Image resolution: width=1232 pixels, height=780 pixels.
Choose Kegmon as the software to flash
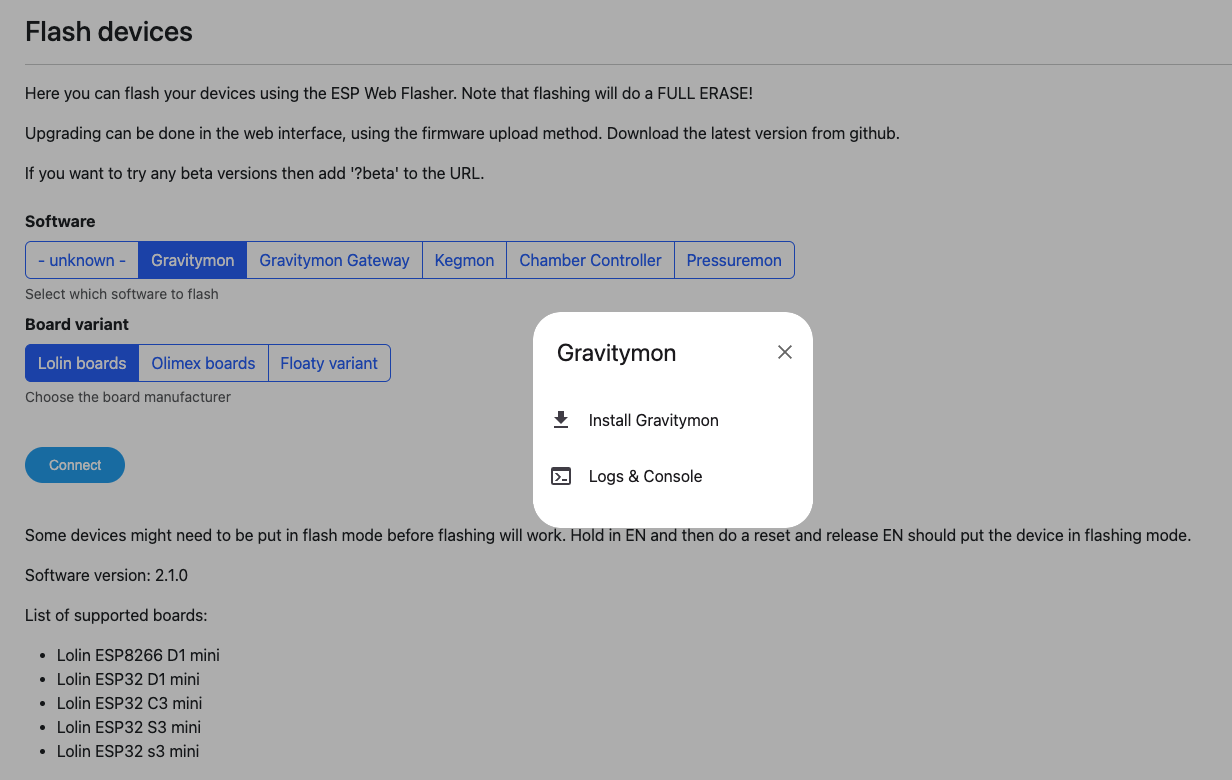pyautogui.click(x=464, y=260)
